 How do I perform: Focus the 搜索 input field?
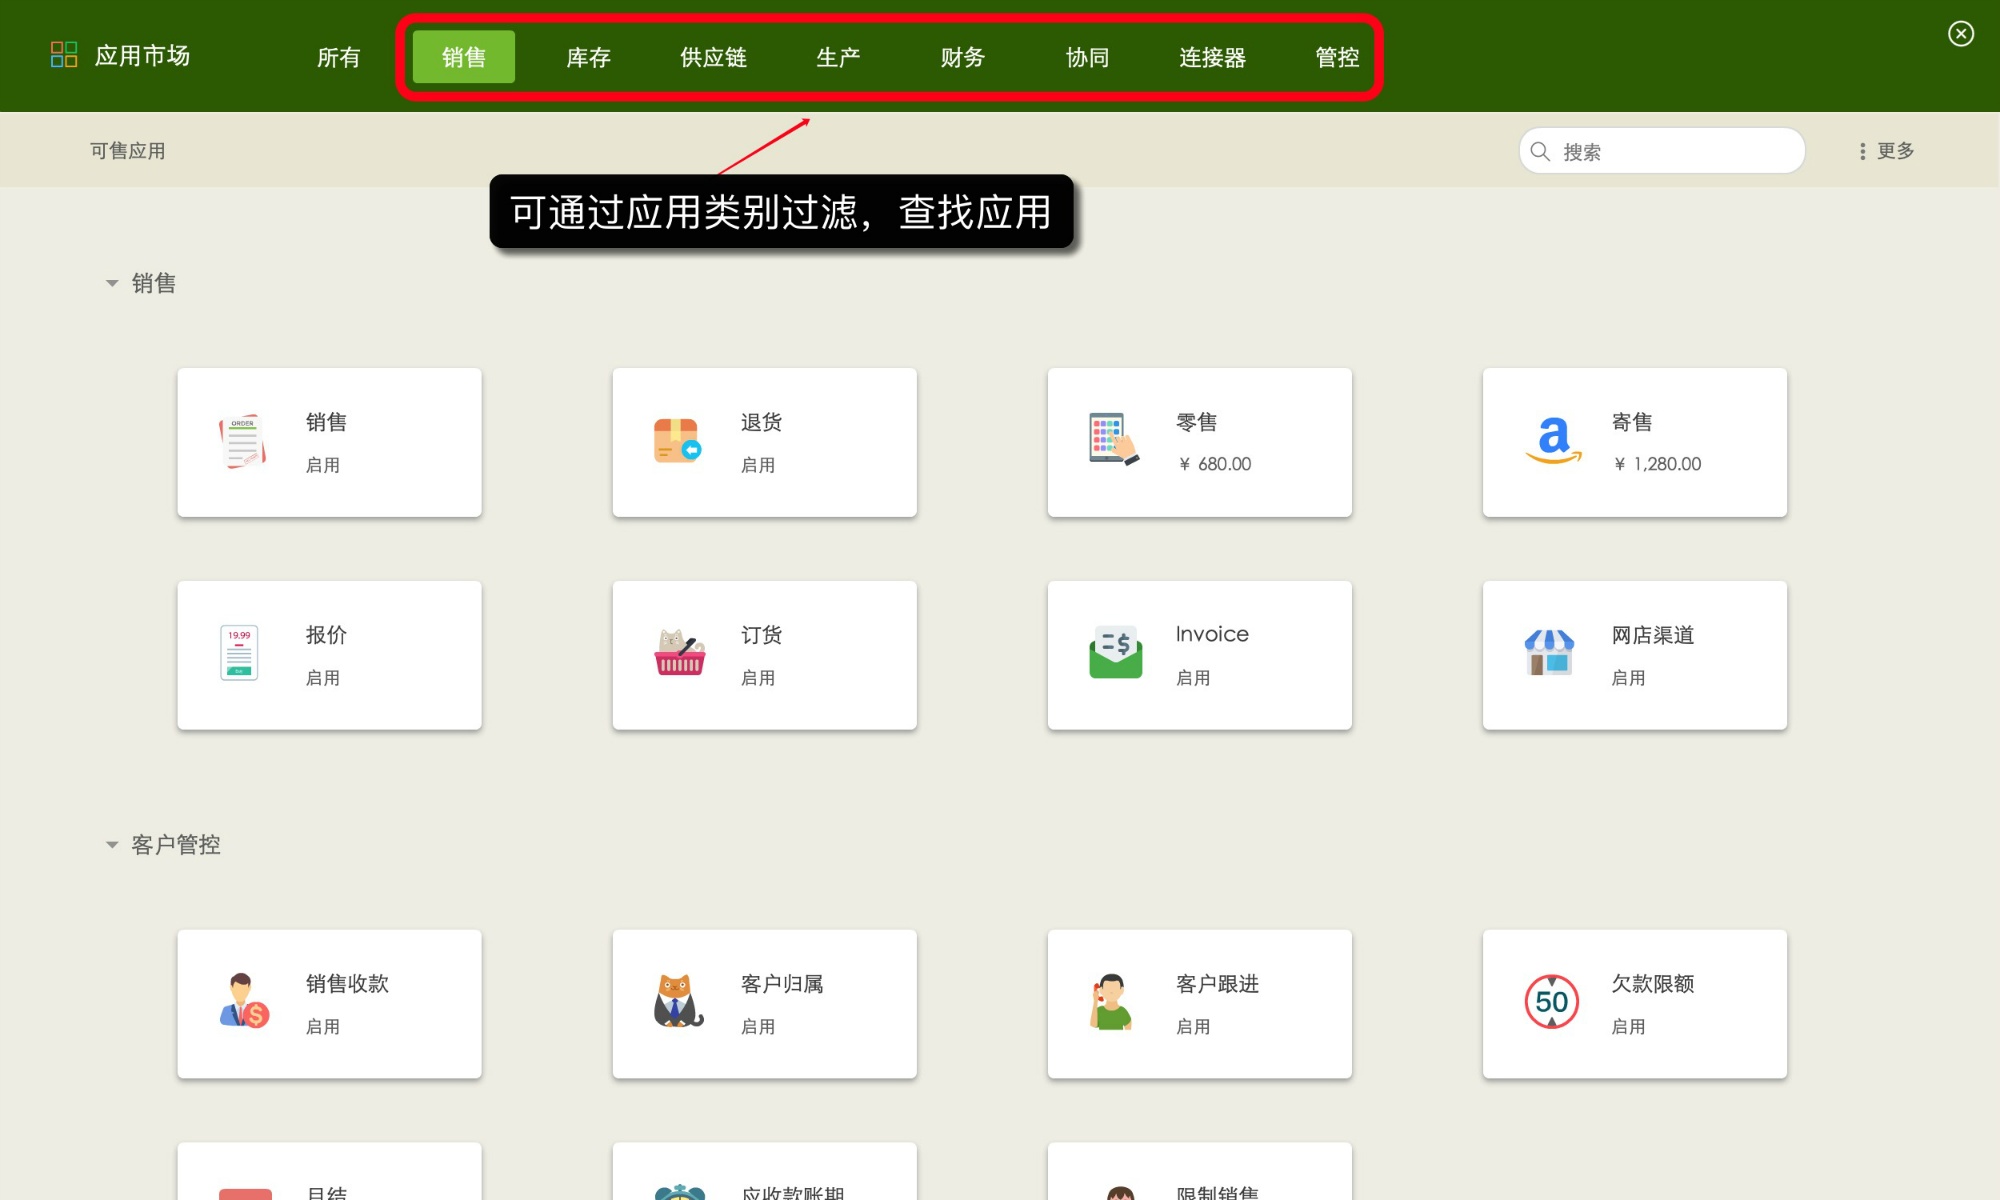(1662, 151)
